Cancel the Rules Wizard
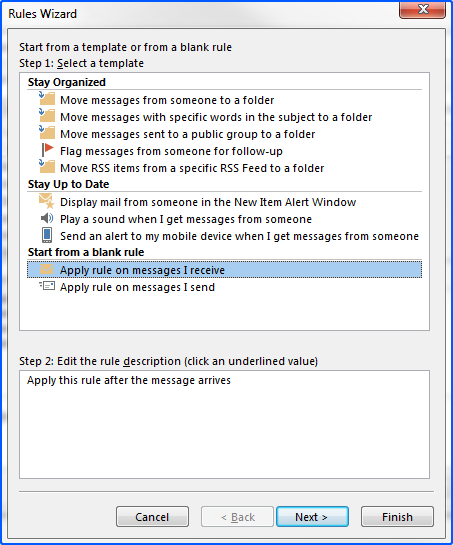Viewport: 453px width, 545px height. [152, 517]
